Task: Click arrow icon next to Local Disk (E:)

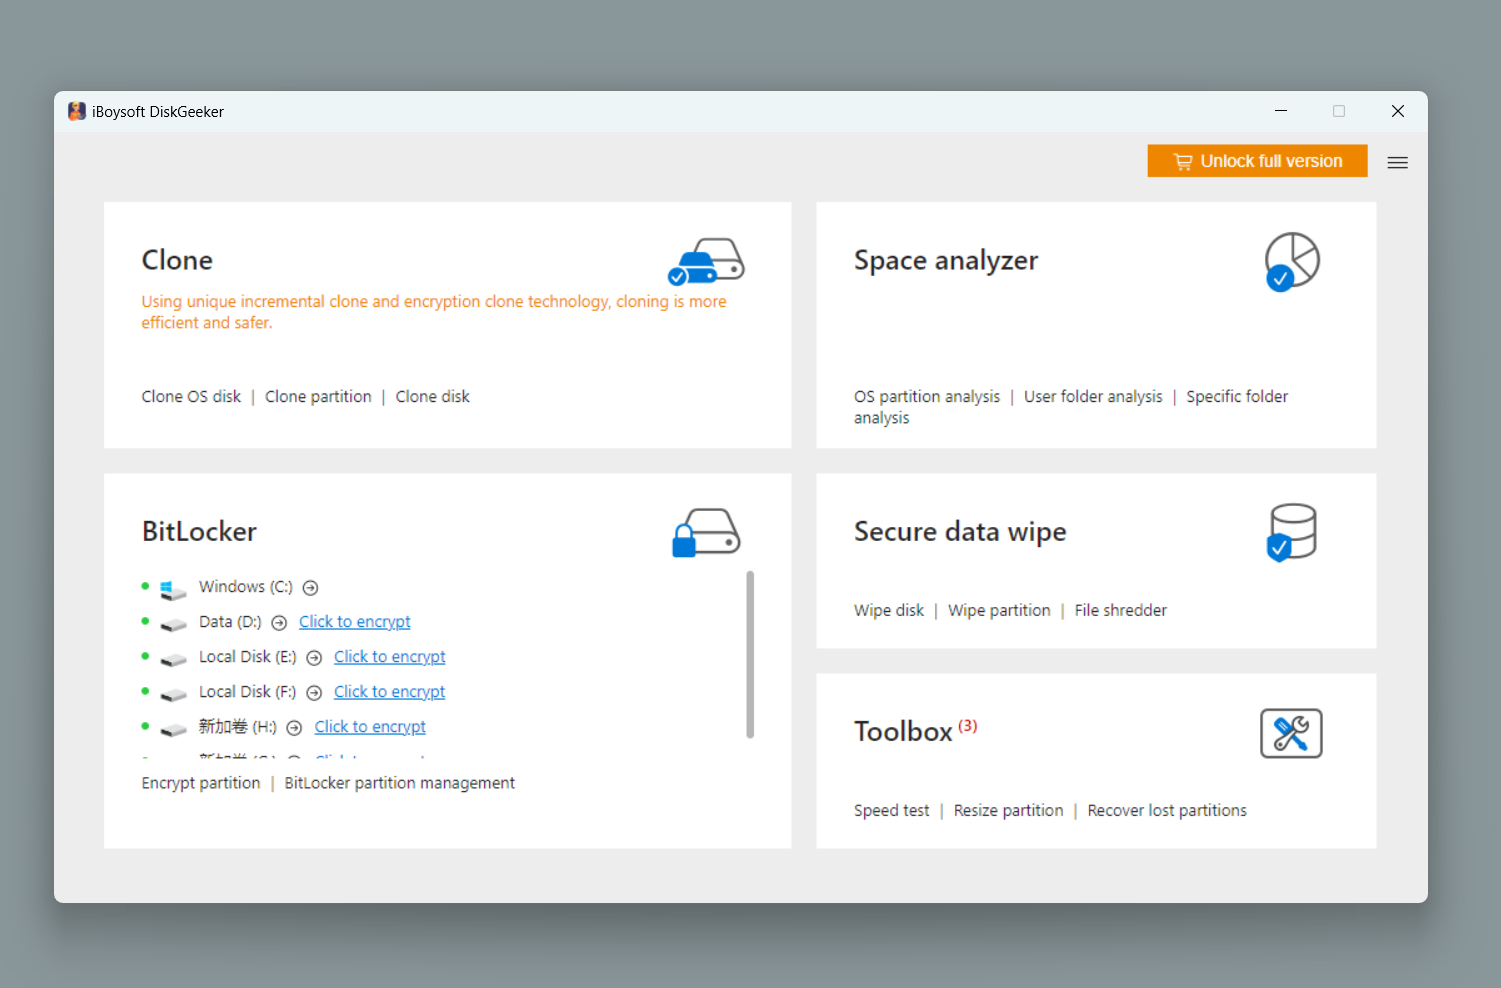Action: [314, 658]
